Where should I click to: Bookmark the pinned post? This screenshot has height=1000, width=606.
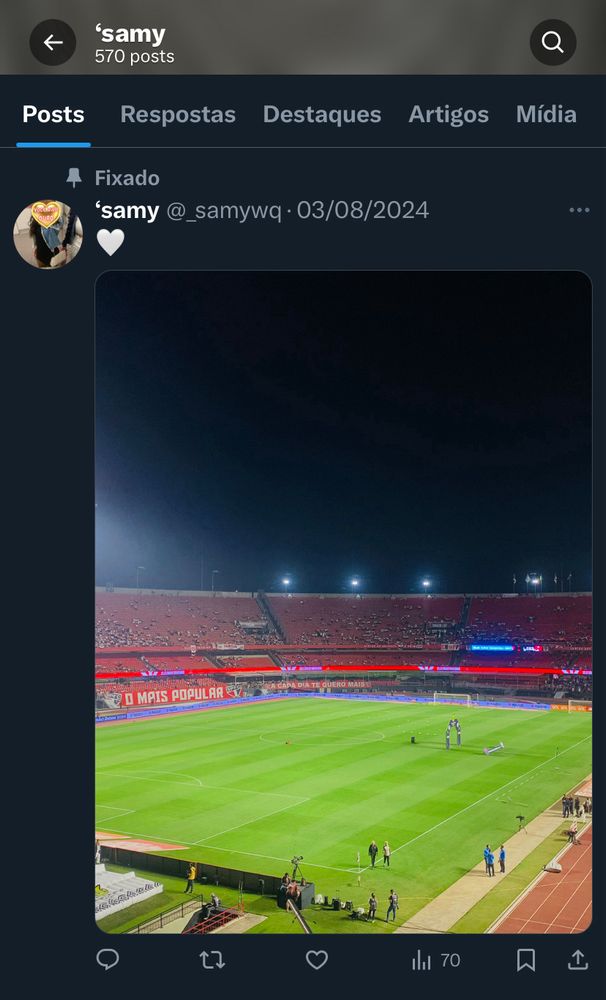[x=526, y=959]
